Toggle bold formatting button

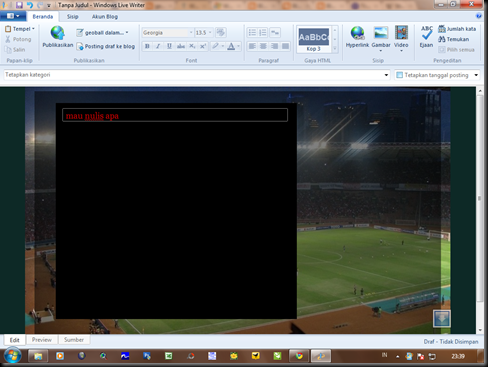147,46
